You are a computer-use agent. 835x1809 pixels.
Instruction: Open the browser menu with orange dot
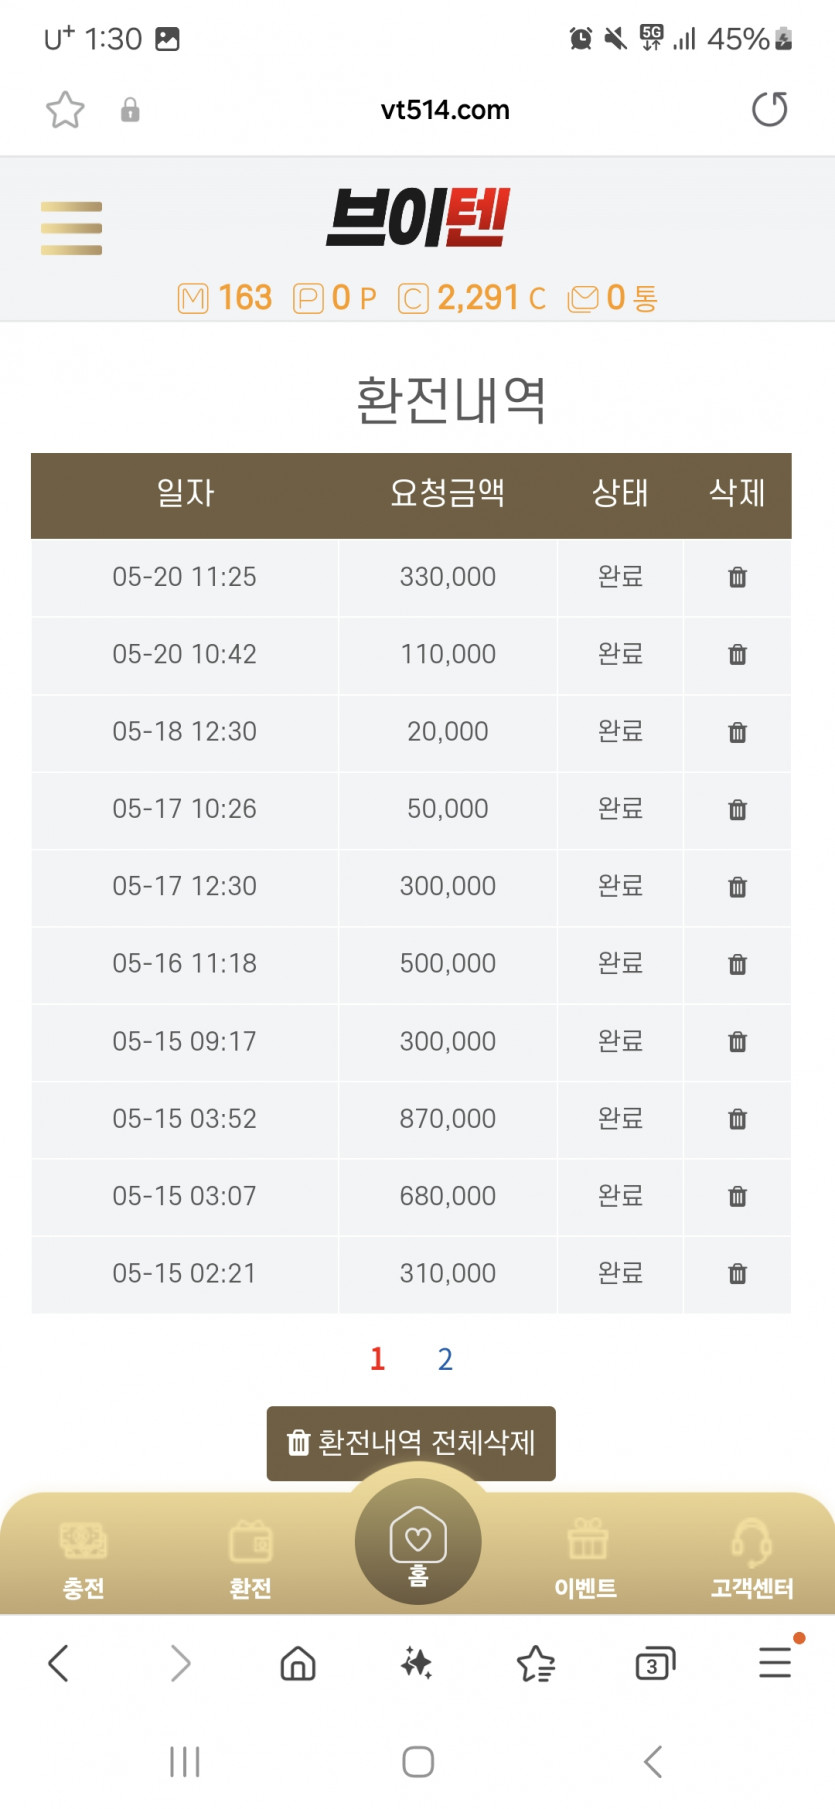(x=776, y=1661)
